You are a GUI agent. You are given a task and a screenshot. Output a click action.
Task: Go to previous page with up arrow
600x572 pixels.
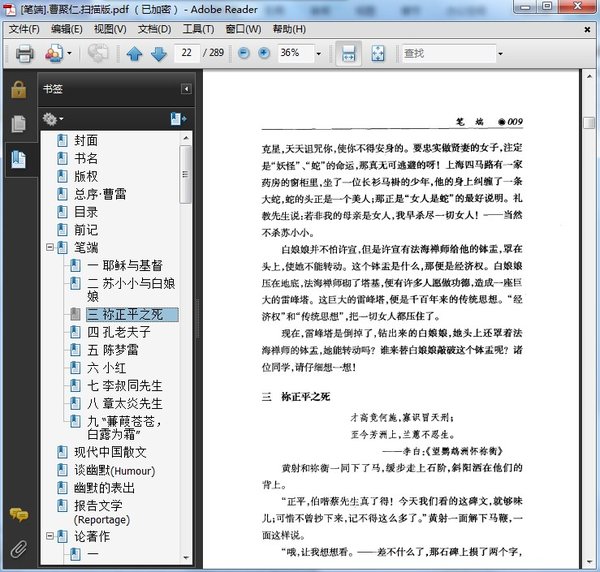tap(135, 53)
